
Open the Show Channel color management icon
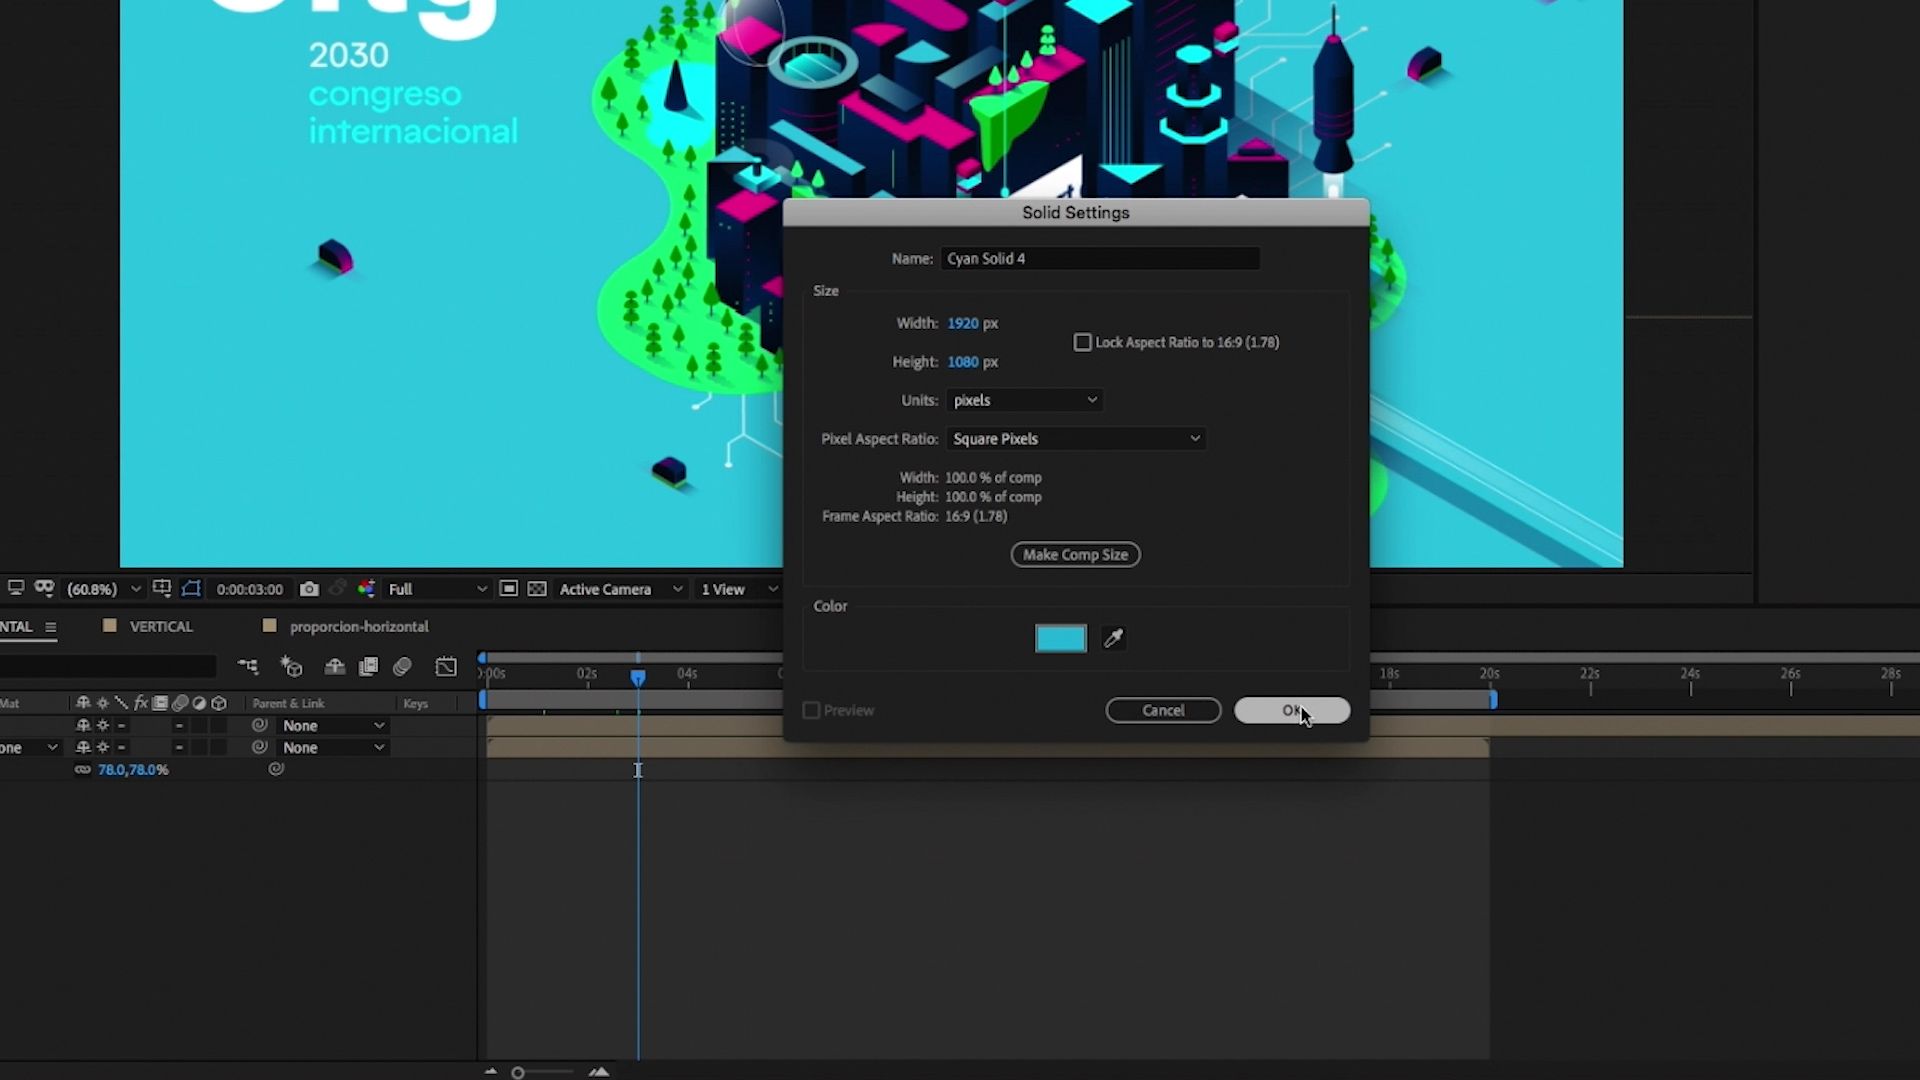pyautogui.click(x=366, y=589)
